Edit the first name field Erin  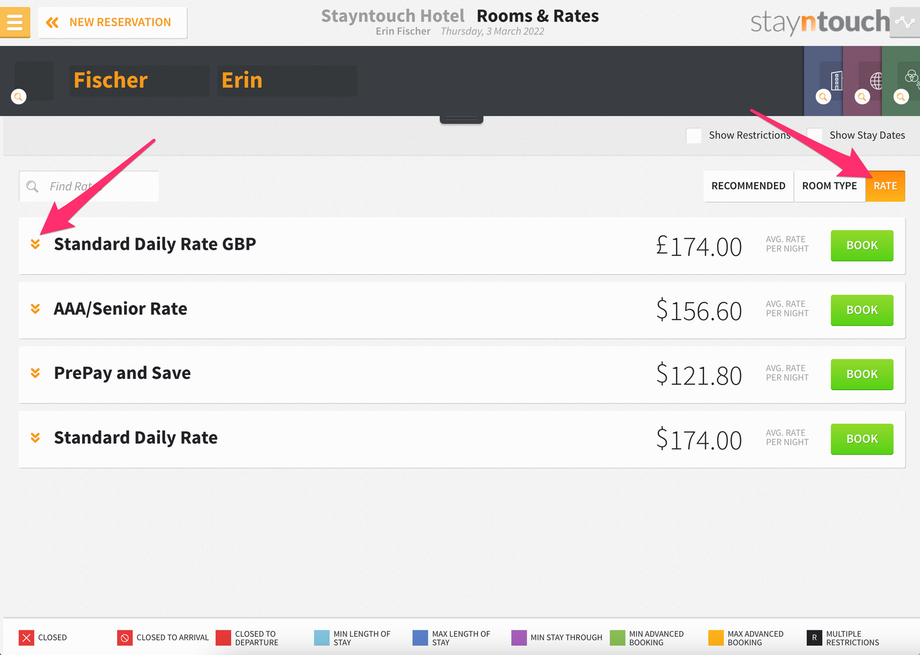point(286,80)
